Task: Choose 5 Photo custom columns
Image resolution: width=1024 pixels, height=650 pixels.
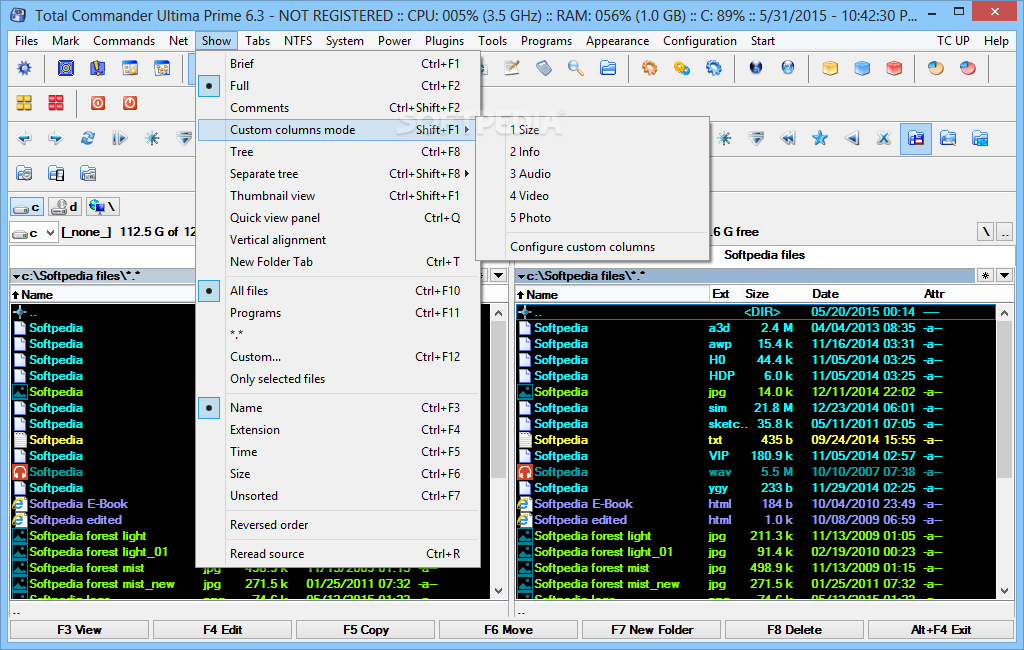Action: pyautogui.click(x=592, y=218)
